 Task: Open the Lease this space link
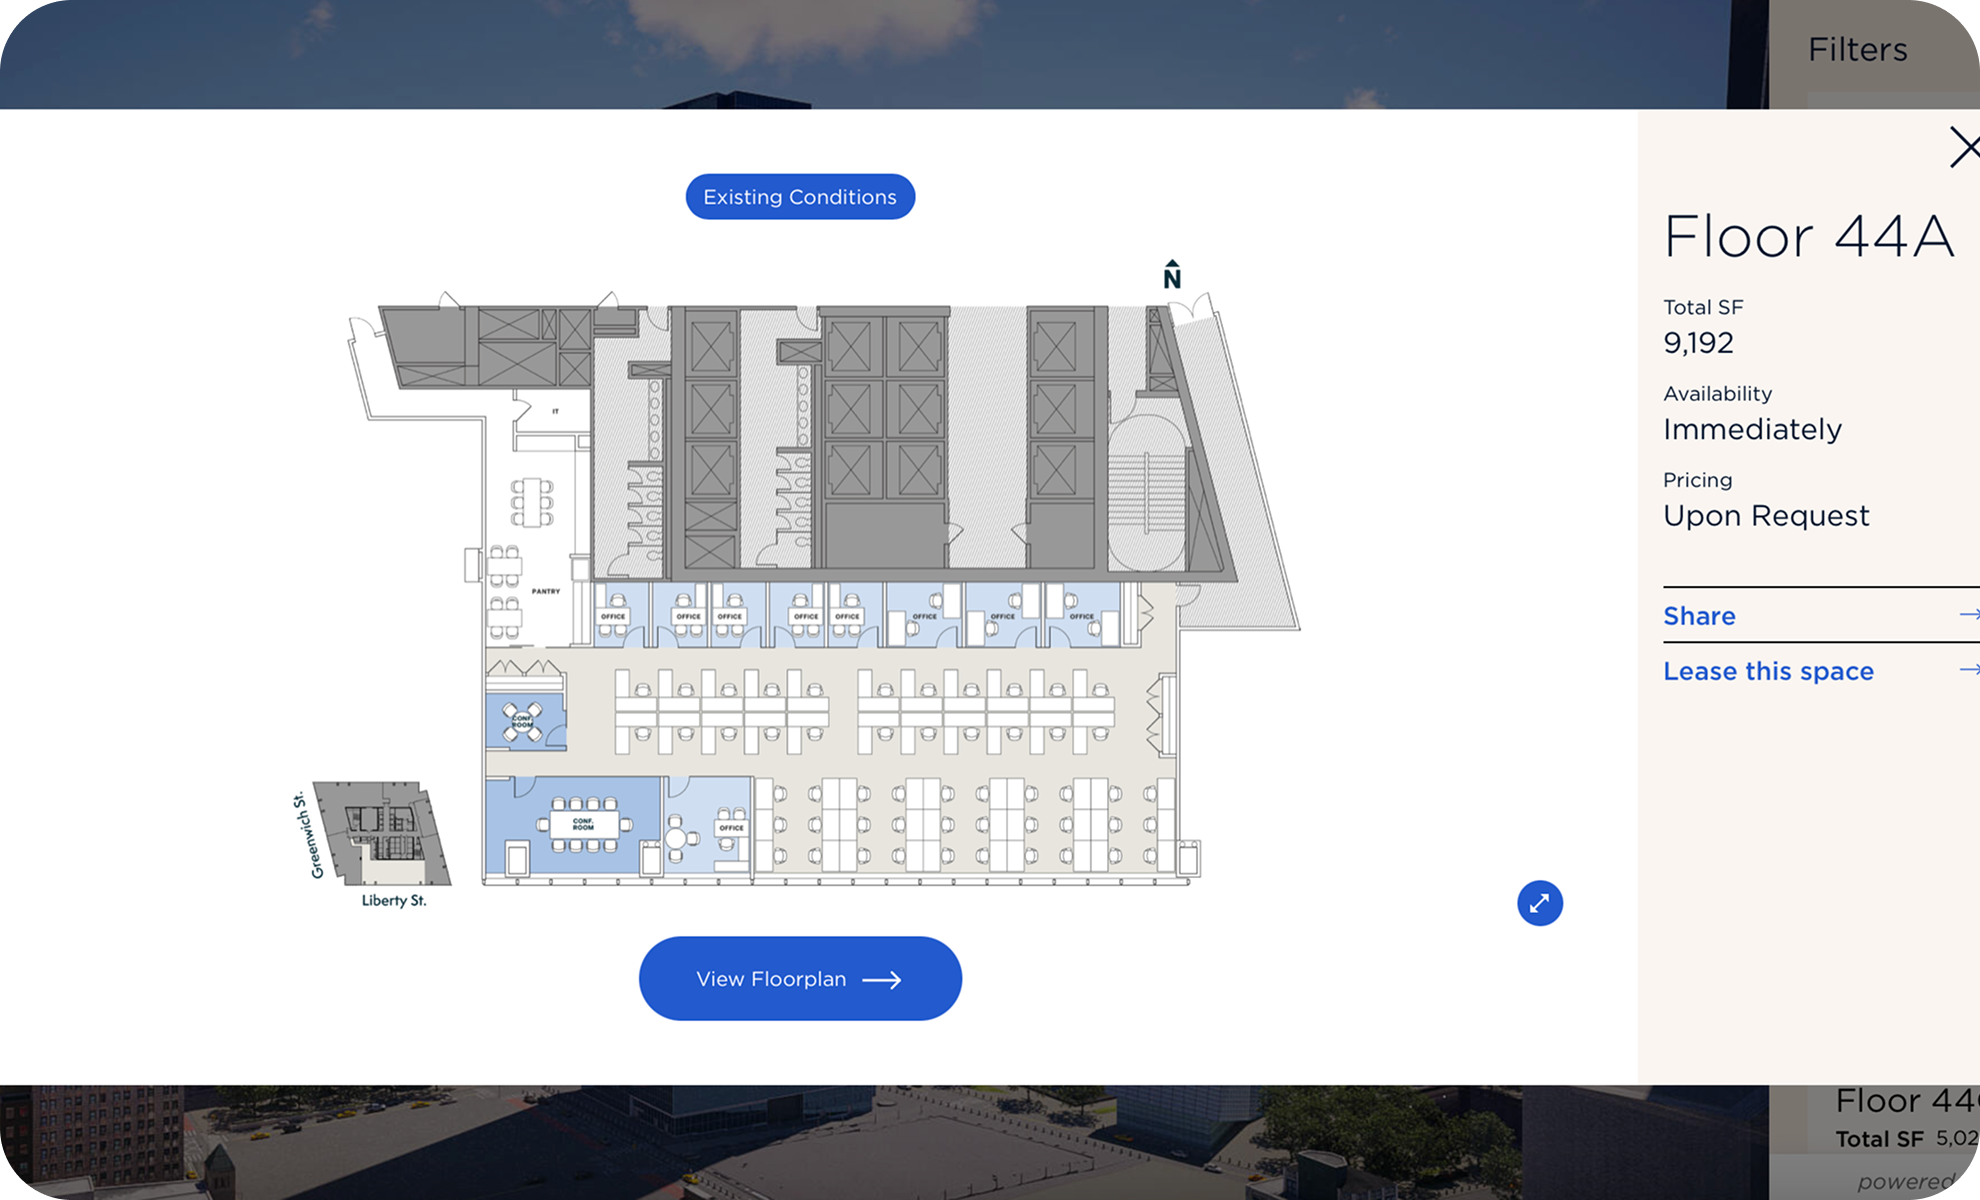point(1768,670)
